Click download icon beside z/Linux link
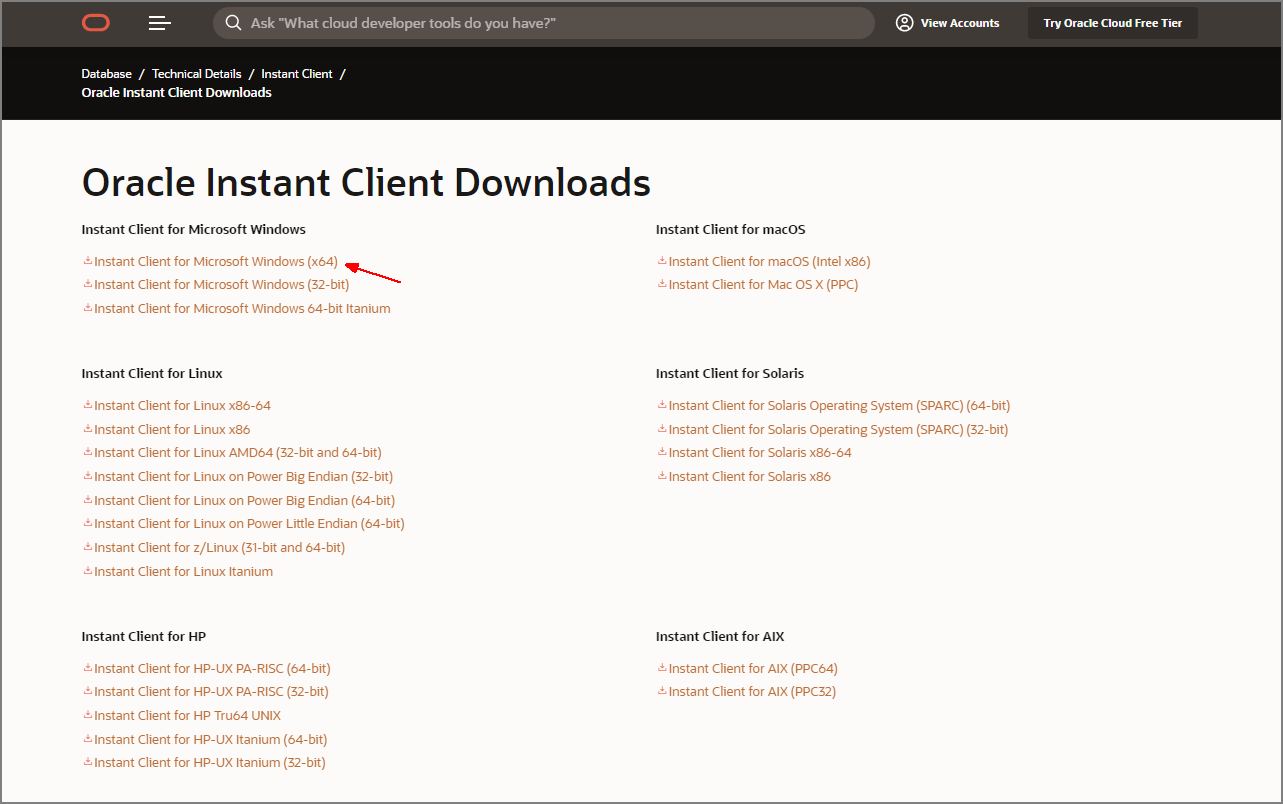 click(x=87, y=547)
